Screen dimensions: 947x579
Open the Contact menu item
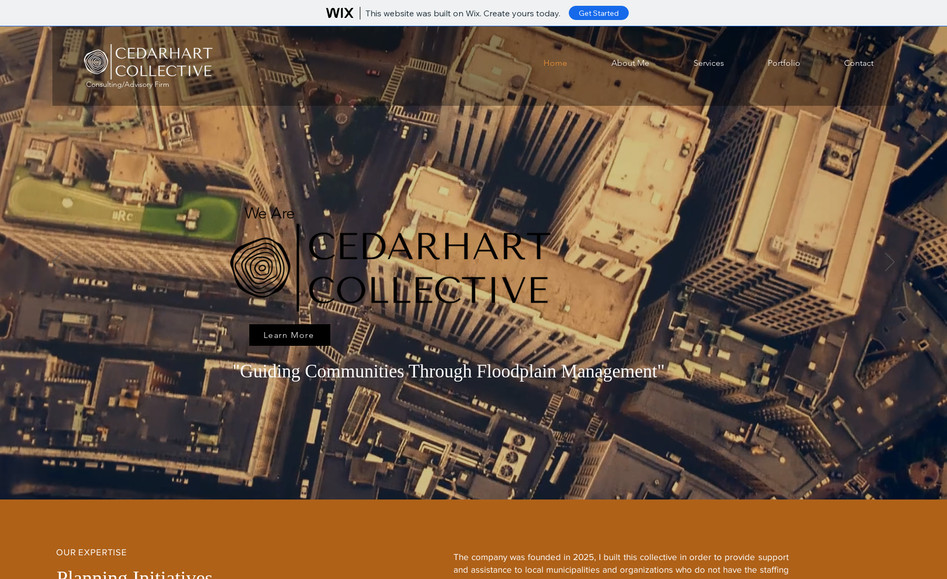coord(858,63)
